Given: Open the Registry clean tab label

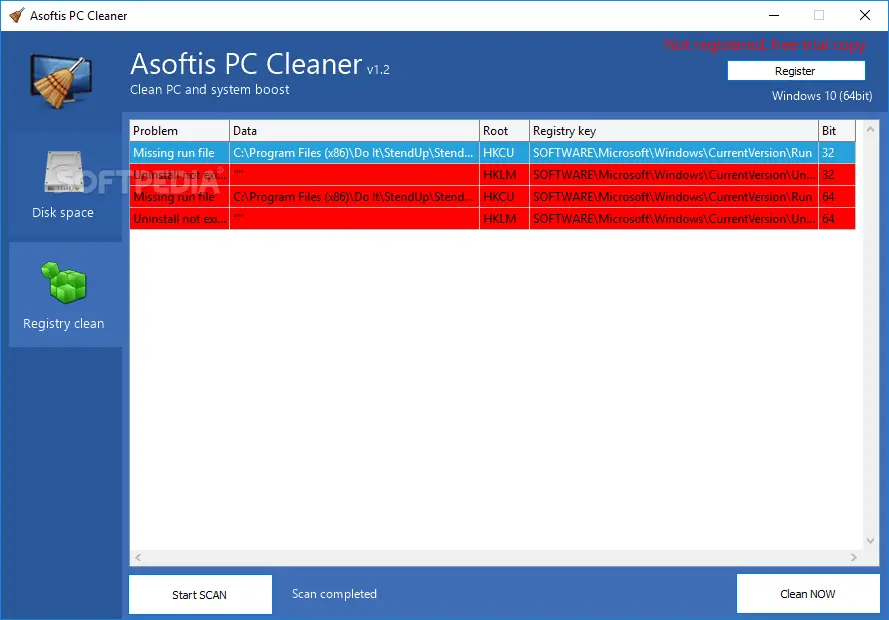Looking at the screenshot, I should click(64, 324).
